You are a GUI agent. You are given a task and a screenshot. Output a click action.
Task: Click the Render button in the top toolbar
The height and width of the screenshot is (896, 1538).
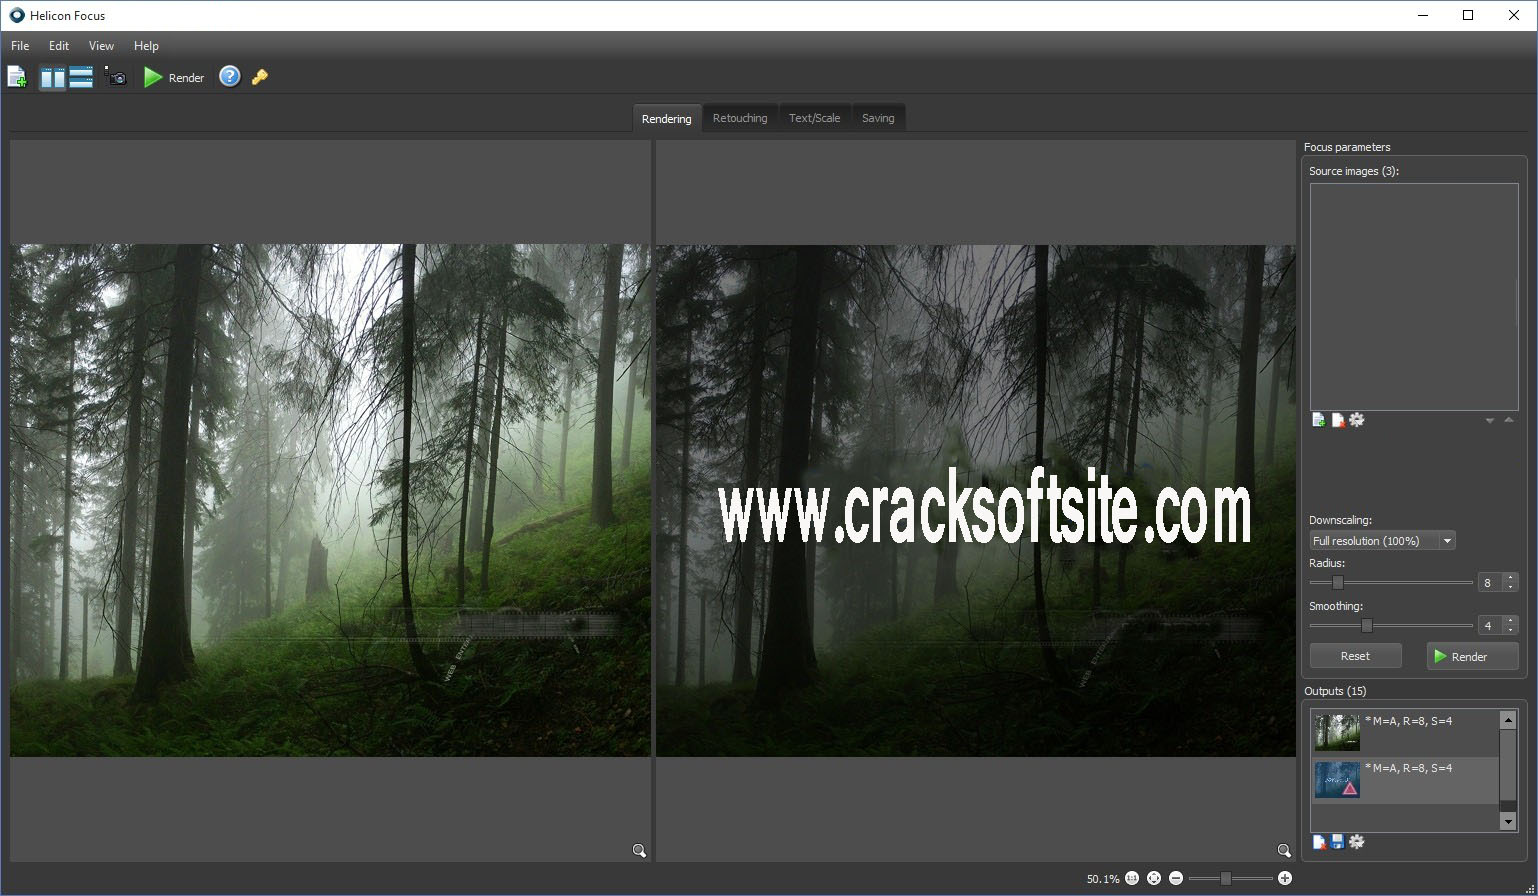(x=174, y=77)
